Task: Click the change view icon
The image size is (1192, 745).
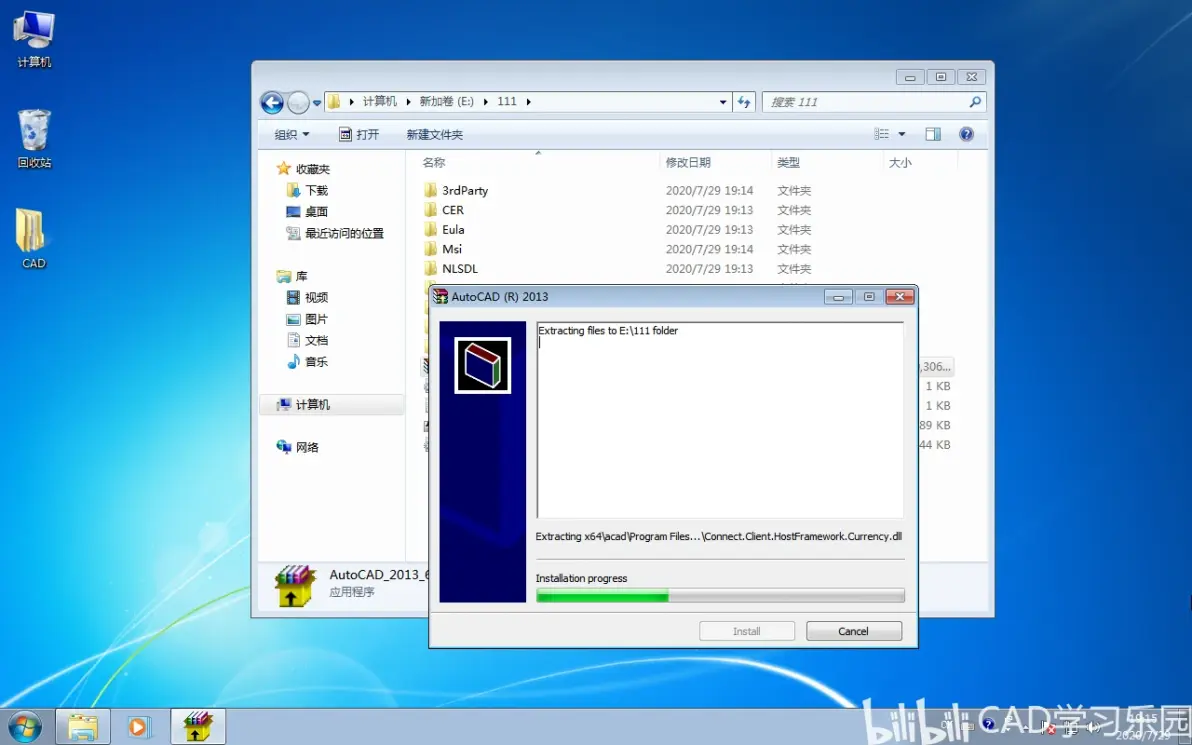Action: [882, 134]
